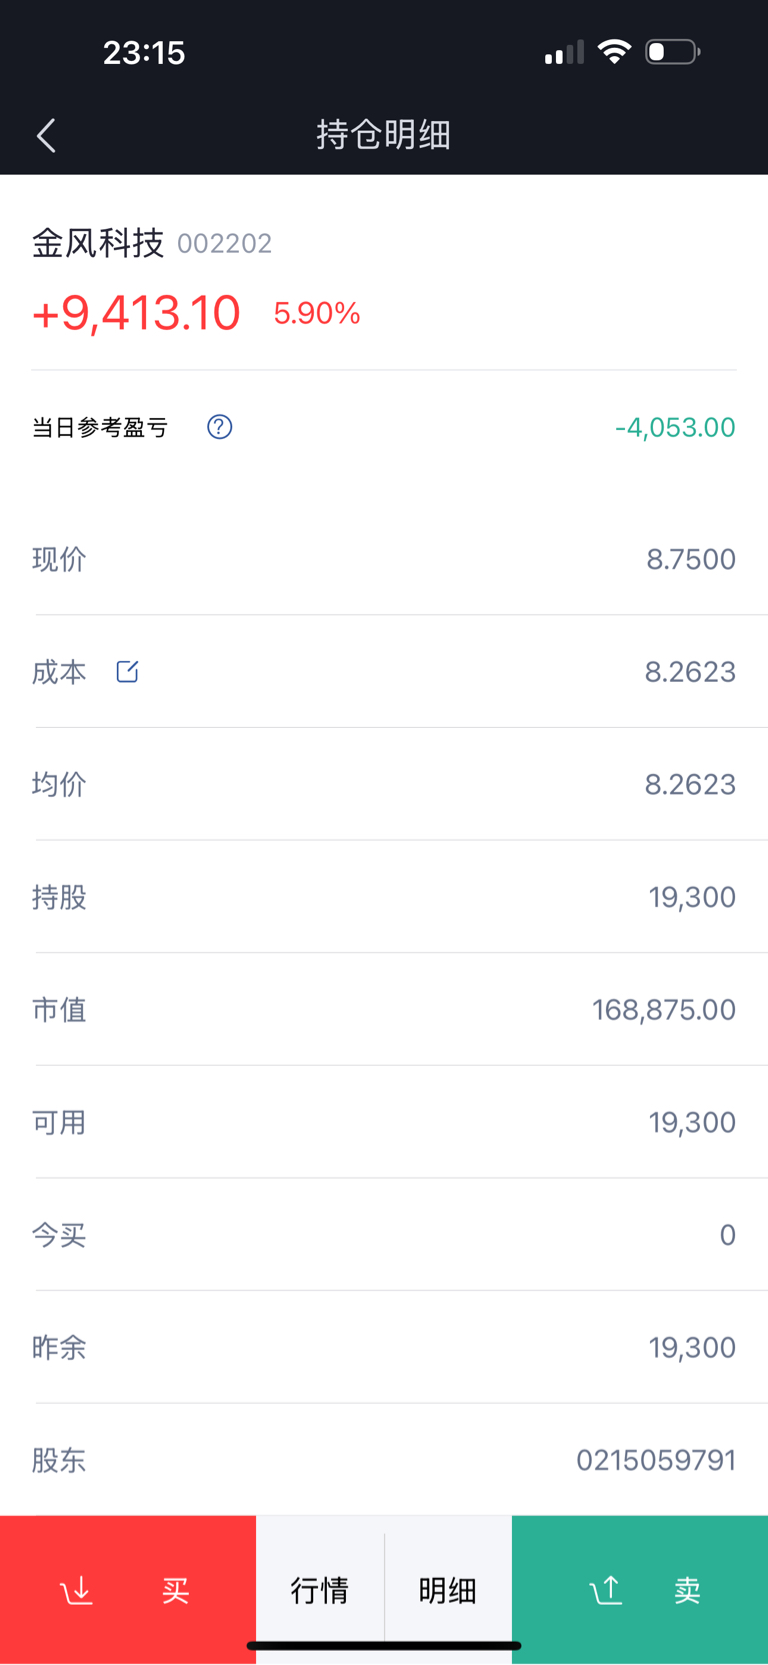The image size is (768, 1665).
Task: Check the Wi-Fi status icon
Action: point(614,51)
